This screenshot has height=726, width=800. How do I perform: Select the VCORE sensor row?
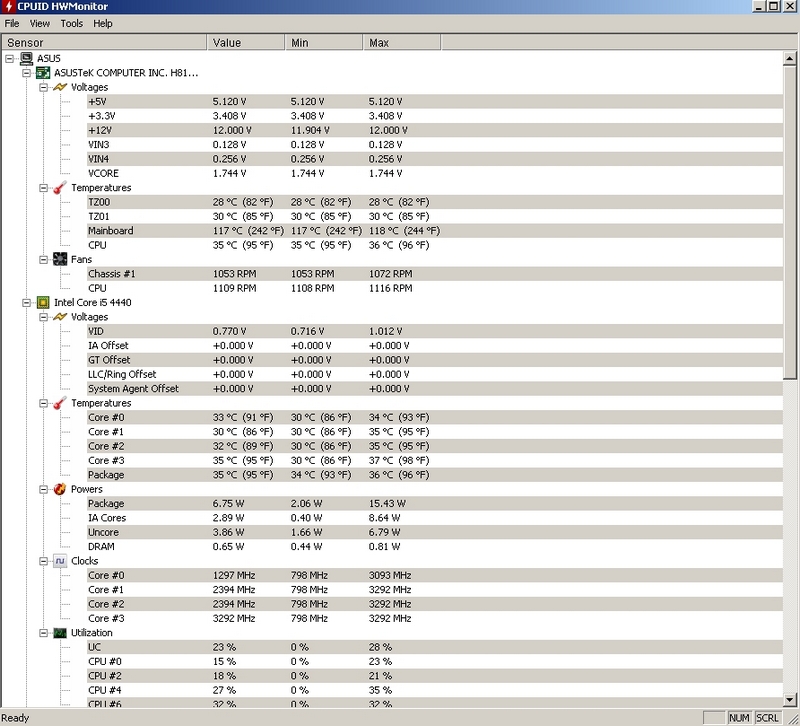[x=435, y=173]
